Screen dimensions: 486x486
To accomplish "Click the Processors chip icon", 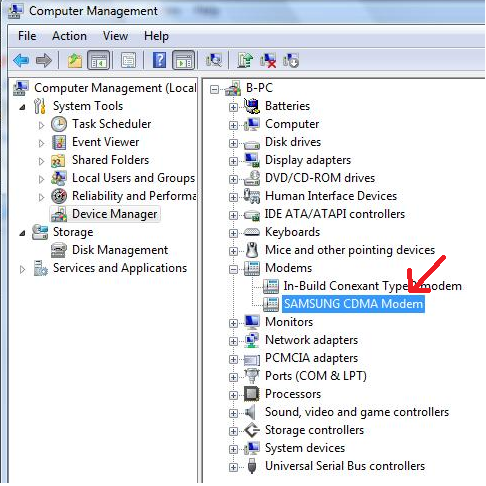I will pyautogui.click(x=252, y=394).
